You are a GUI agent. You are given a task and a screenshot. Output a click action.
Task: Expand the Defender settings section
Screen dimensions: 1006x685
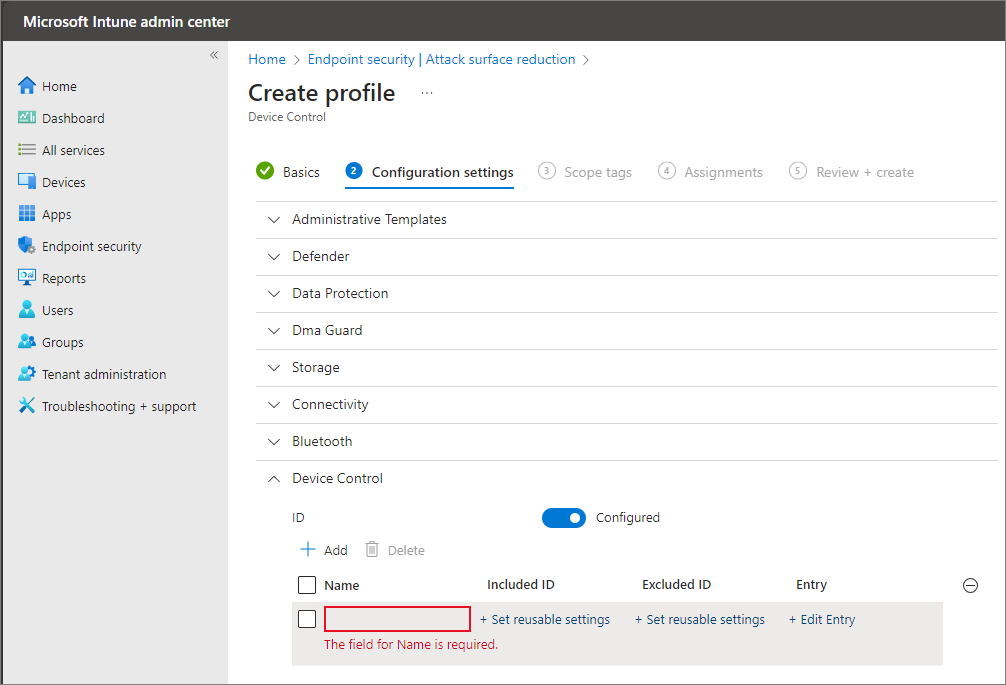274,256
